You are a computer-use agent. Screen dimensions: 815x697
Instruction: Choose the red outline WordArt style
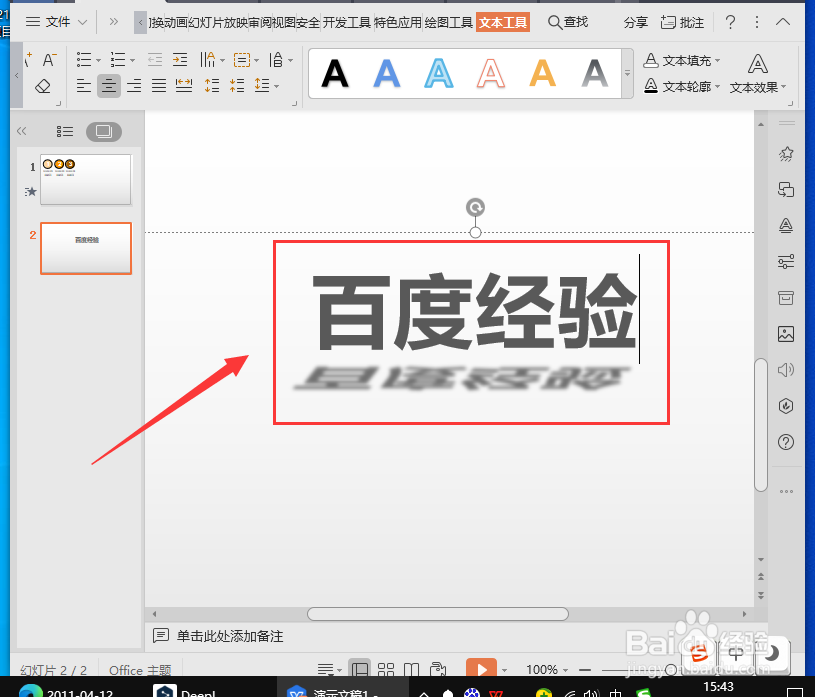point(491,73)
